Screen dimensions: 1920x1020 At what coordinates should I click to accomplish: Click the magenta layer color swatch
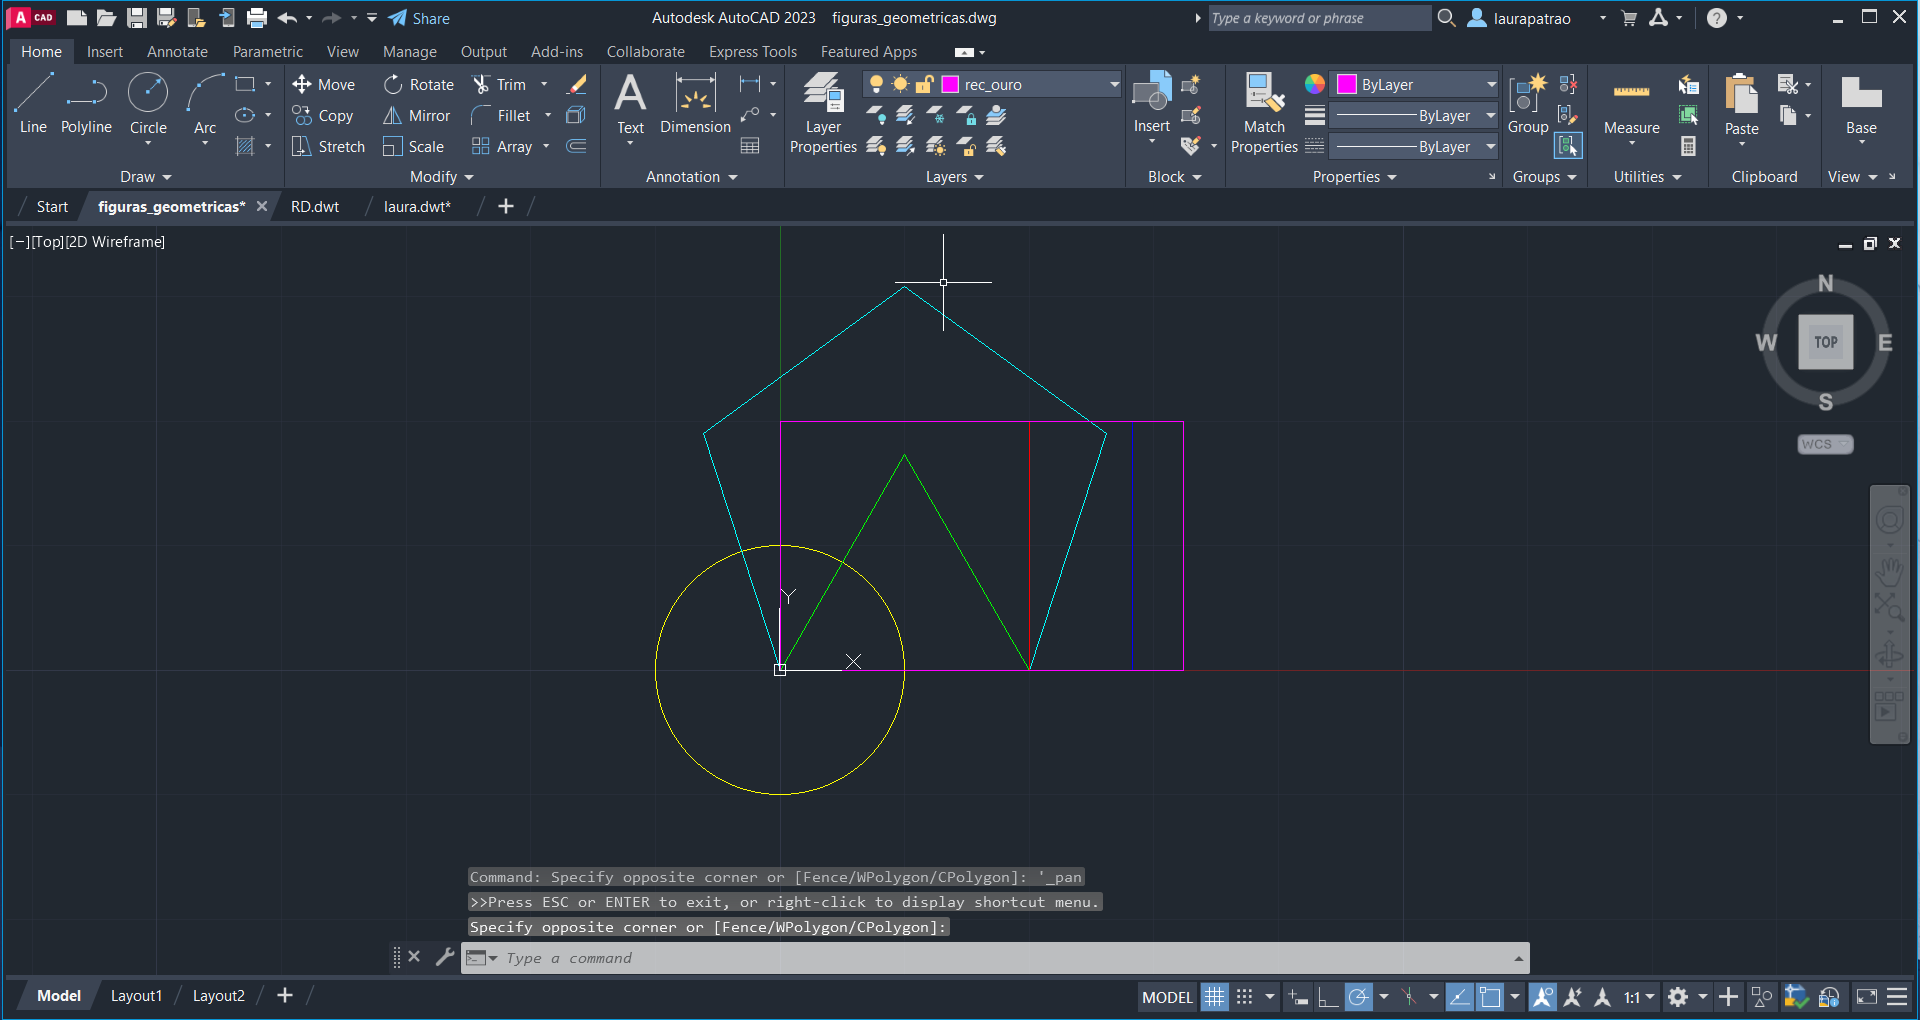[x=950, y=84]
